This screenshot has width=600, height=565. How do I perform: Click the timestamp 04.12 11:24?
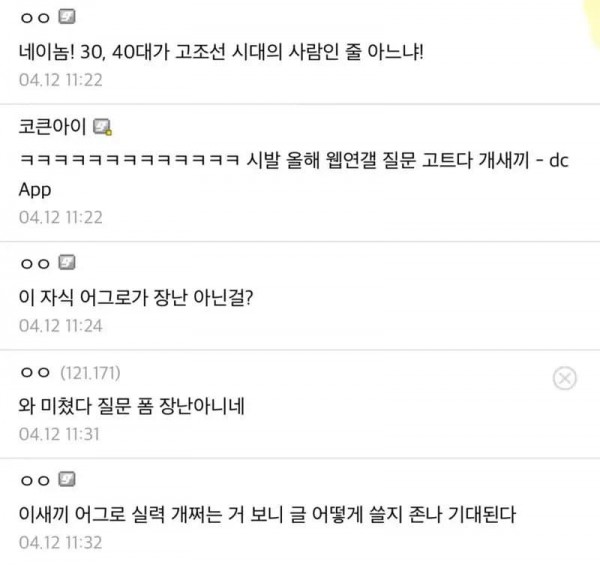(x=60, y=326)
